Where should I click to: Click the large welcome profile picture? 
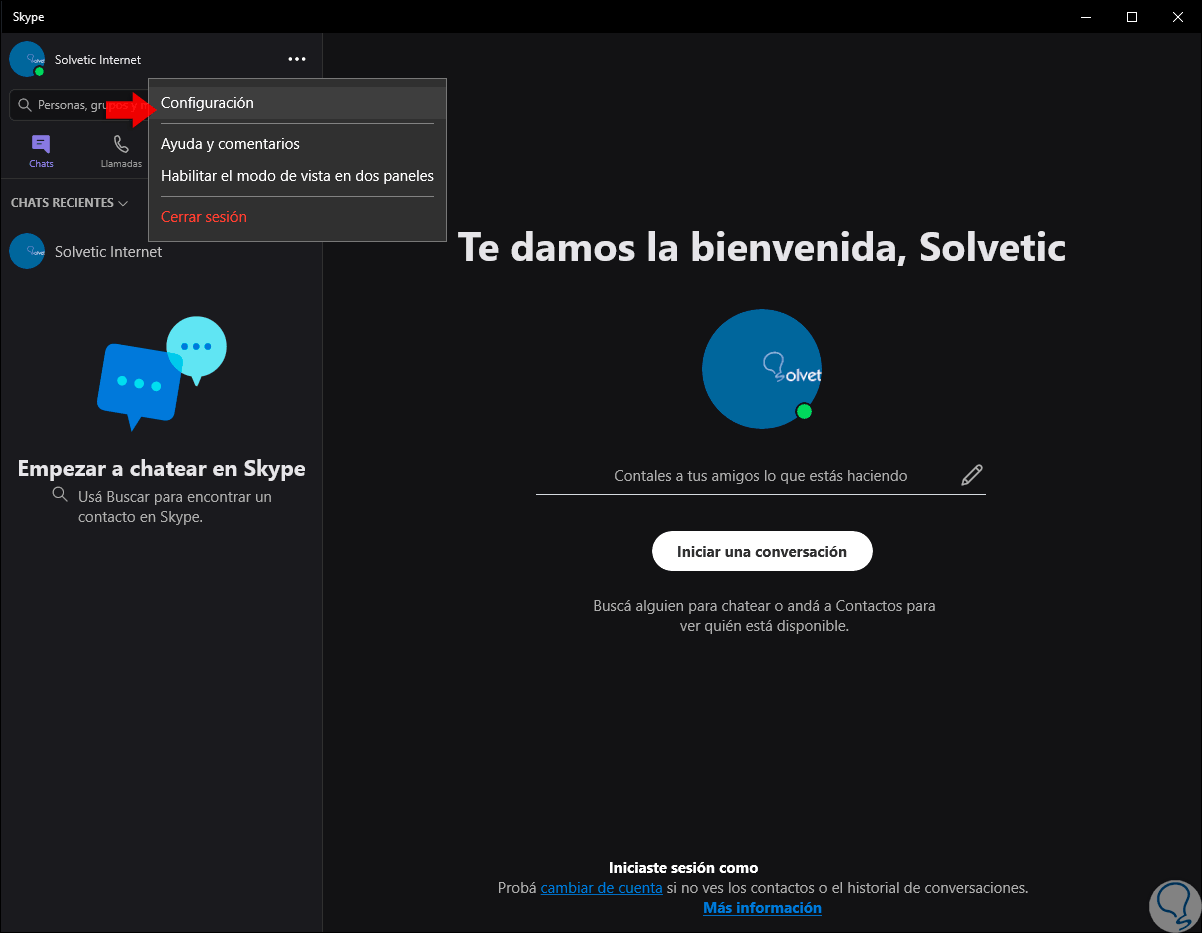pyautogui.click(x=762, y=369)
